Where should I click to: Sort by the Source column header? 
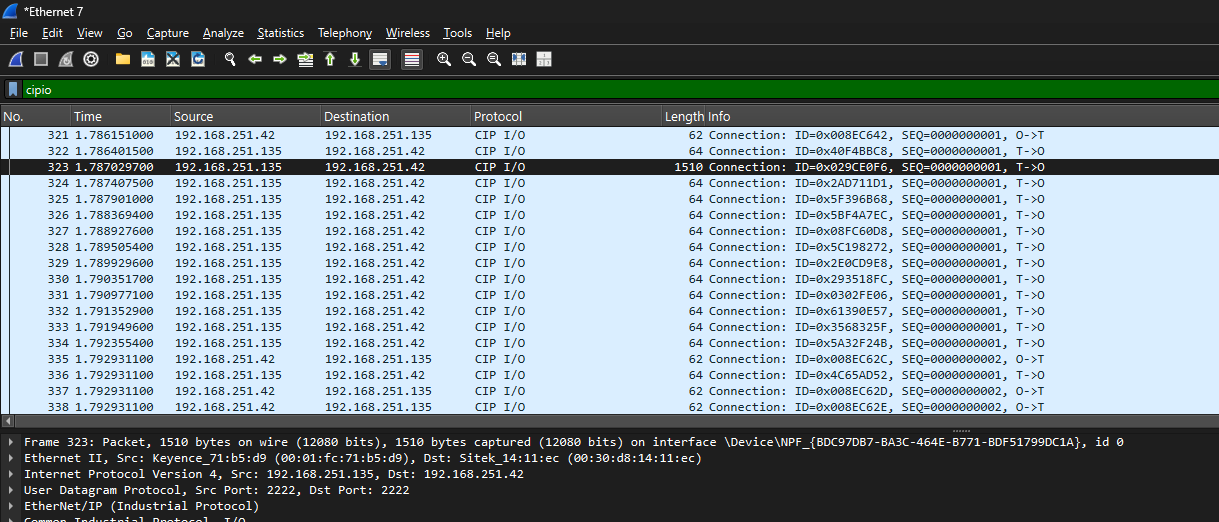click(x=245, y=116)
